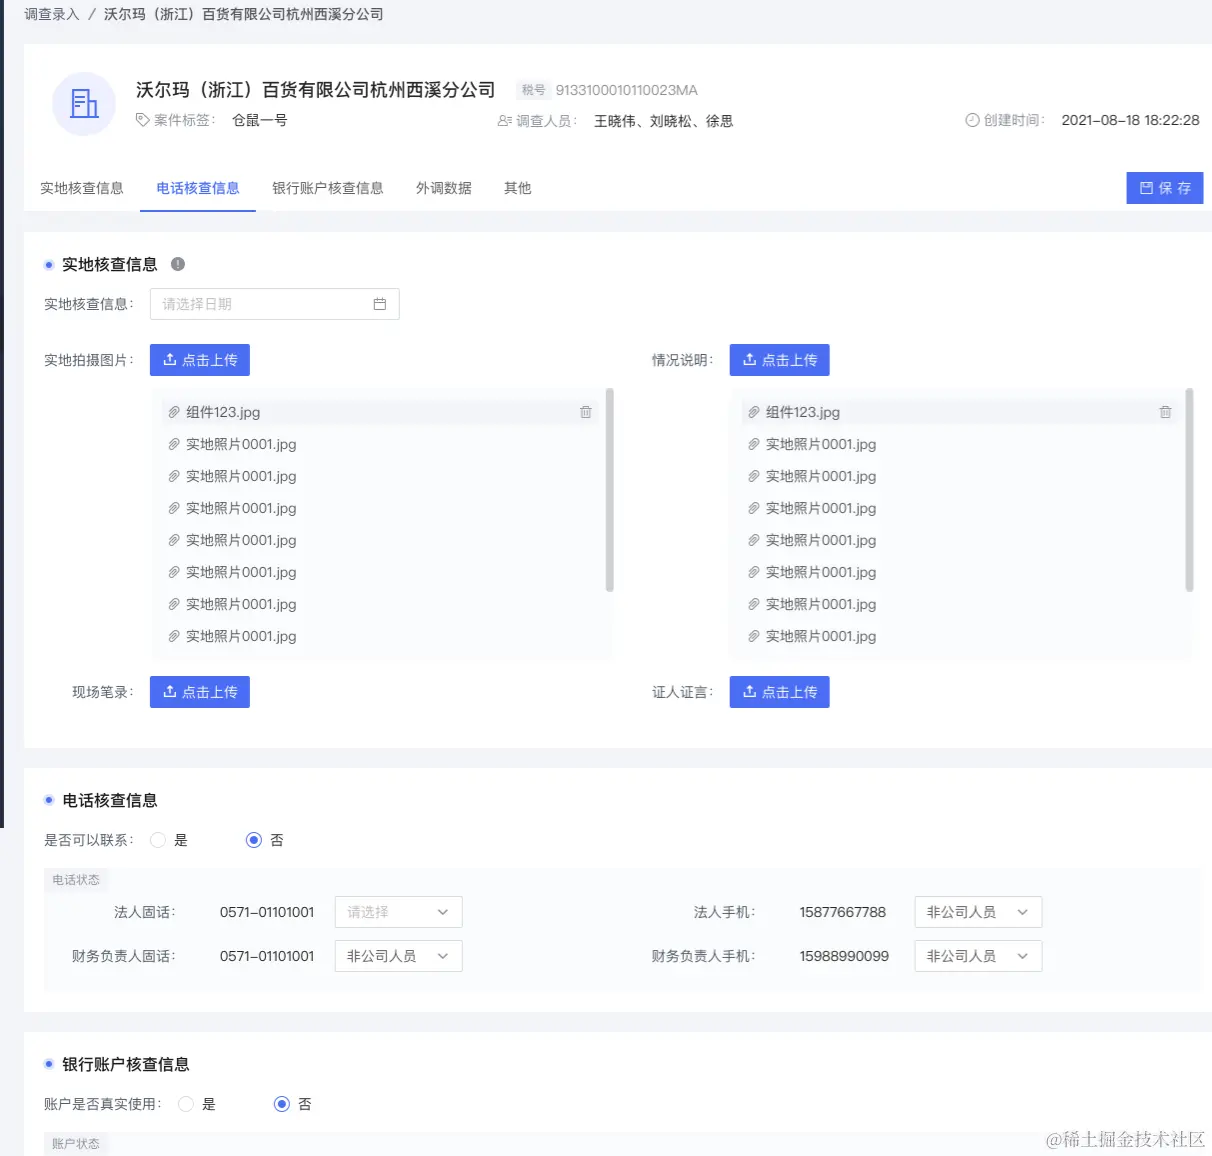Switch to the 实地核查信息 tab

82,188
